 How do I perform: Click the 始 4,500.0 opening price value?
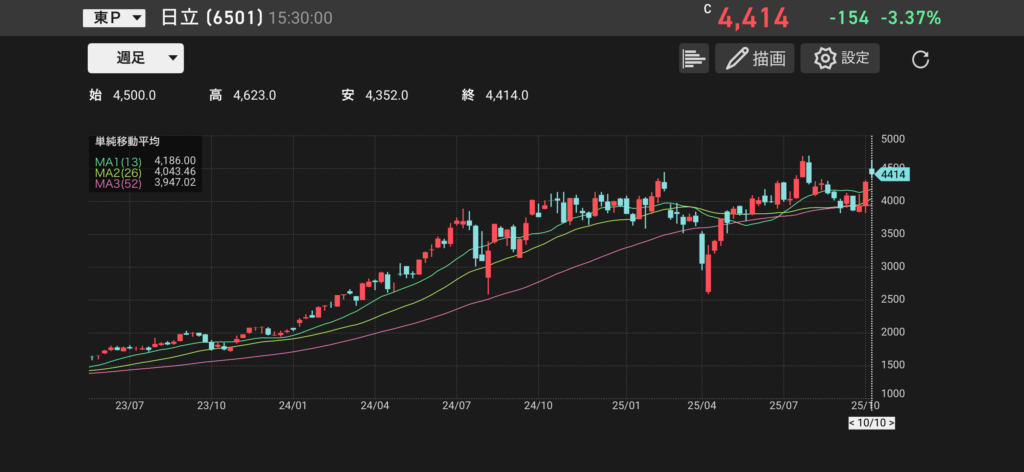[135, 95]
